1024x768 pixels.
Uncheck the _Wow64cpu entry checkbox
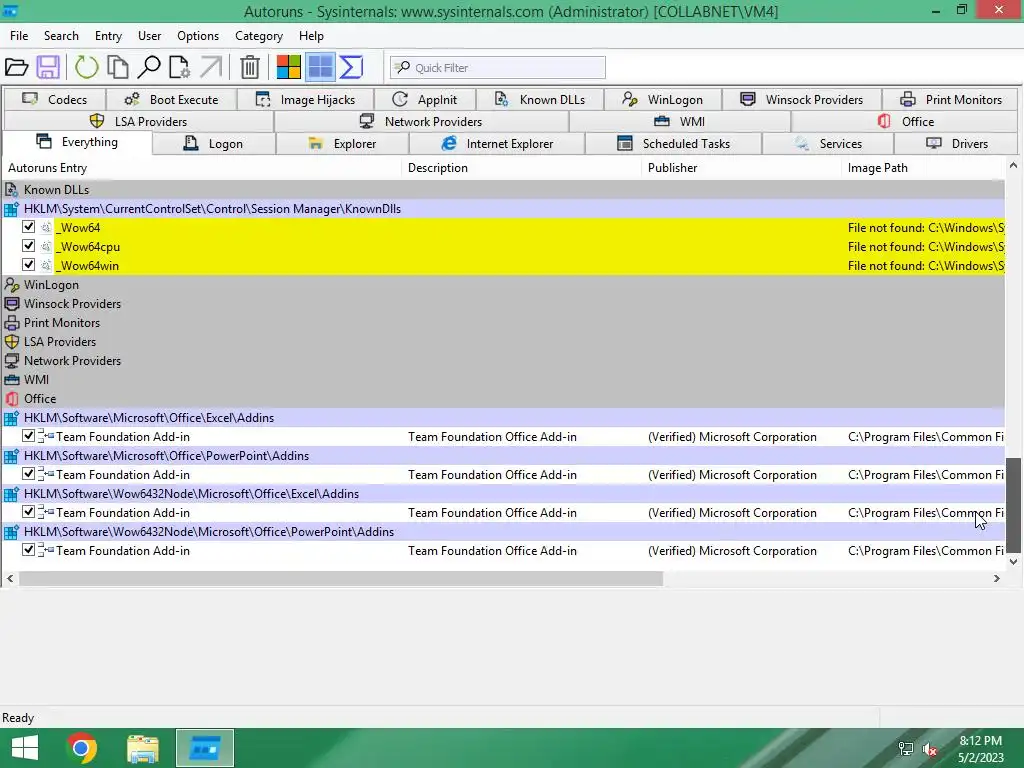[28, 246]
